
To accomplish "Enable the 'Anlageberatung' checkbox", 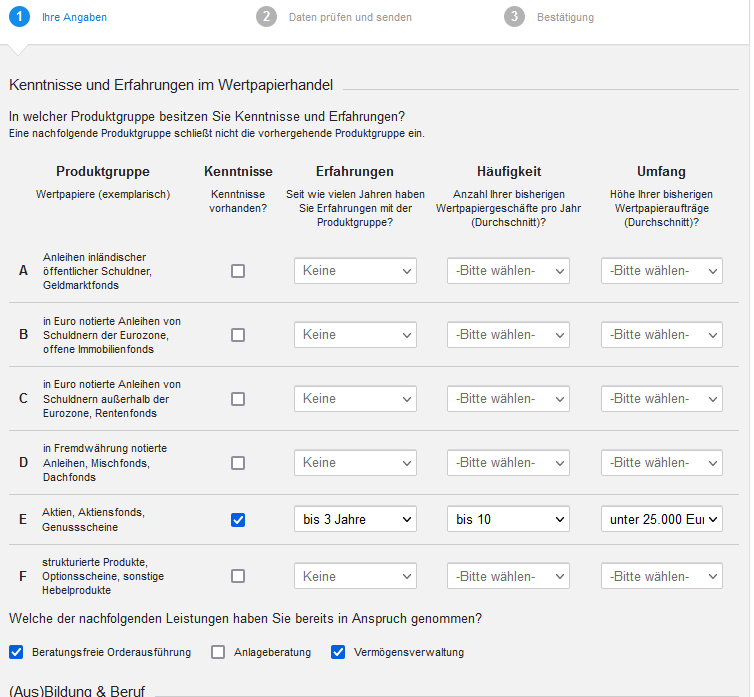I will pos(218,652).
